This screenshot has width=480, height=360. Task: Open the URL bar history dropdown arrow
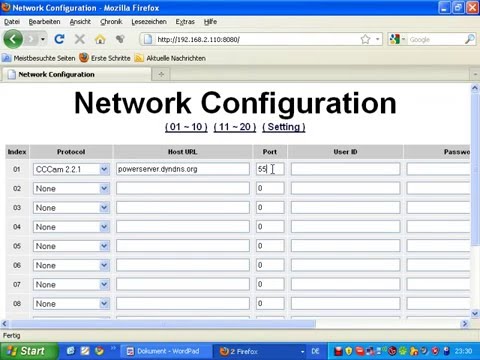point(377,39)
